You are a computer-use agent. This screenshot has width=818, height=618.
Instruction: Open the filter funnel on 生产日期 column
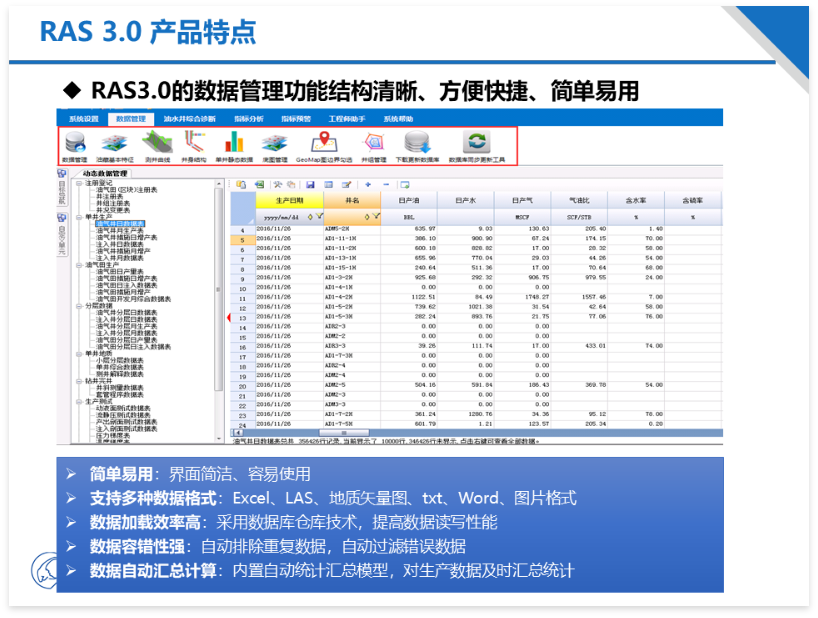(x=319, y=216)
